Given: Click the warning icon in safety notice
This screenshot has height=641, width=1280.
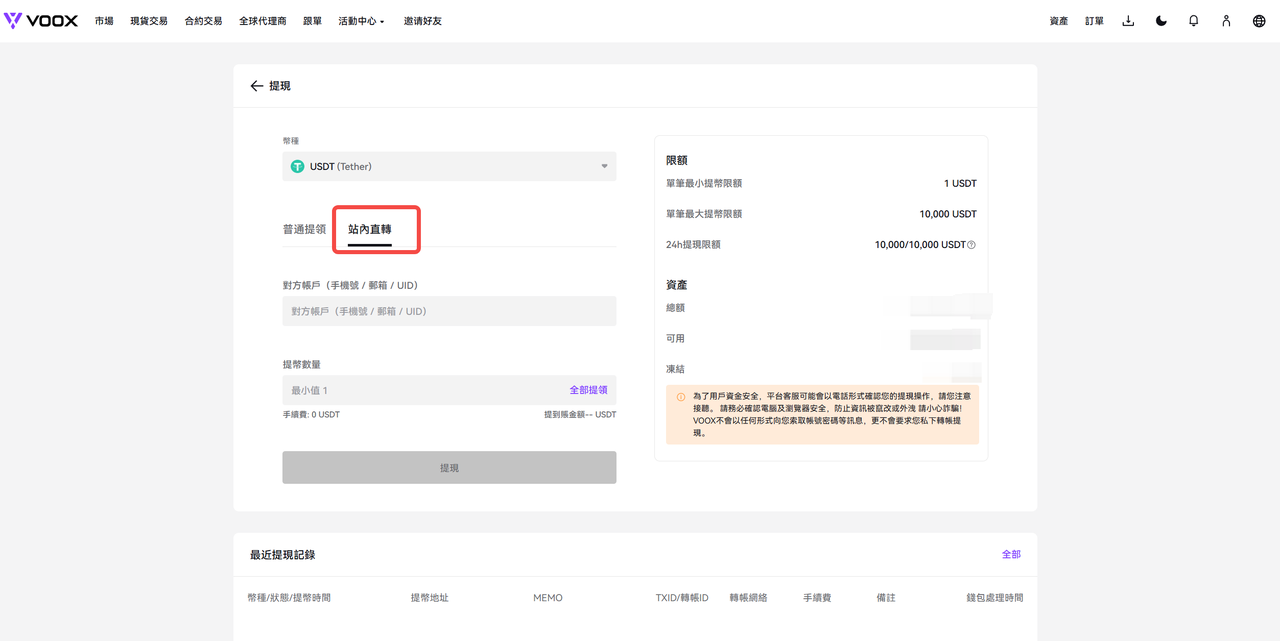Looking at the screenshot, I should click(681, 396).
